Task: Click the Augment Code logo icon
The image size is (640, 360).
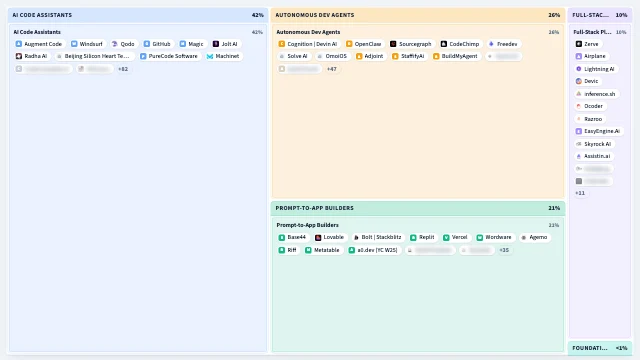Action: (x=19, y=44)
